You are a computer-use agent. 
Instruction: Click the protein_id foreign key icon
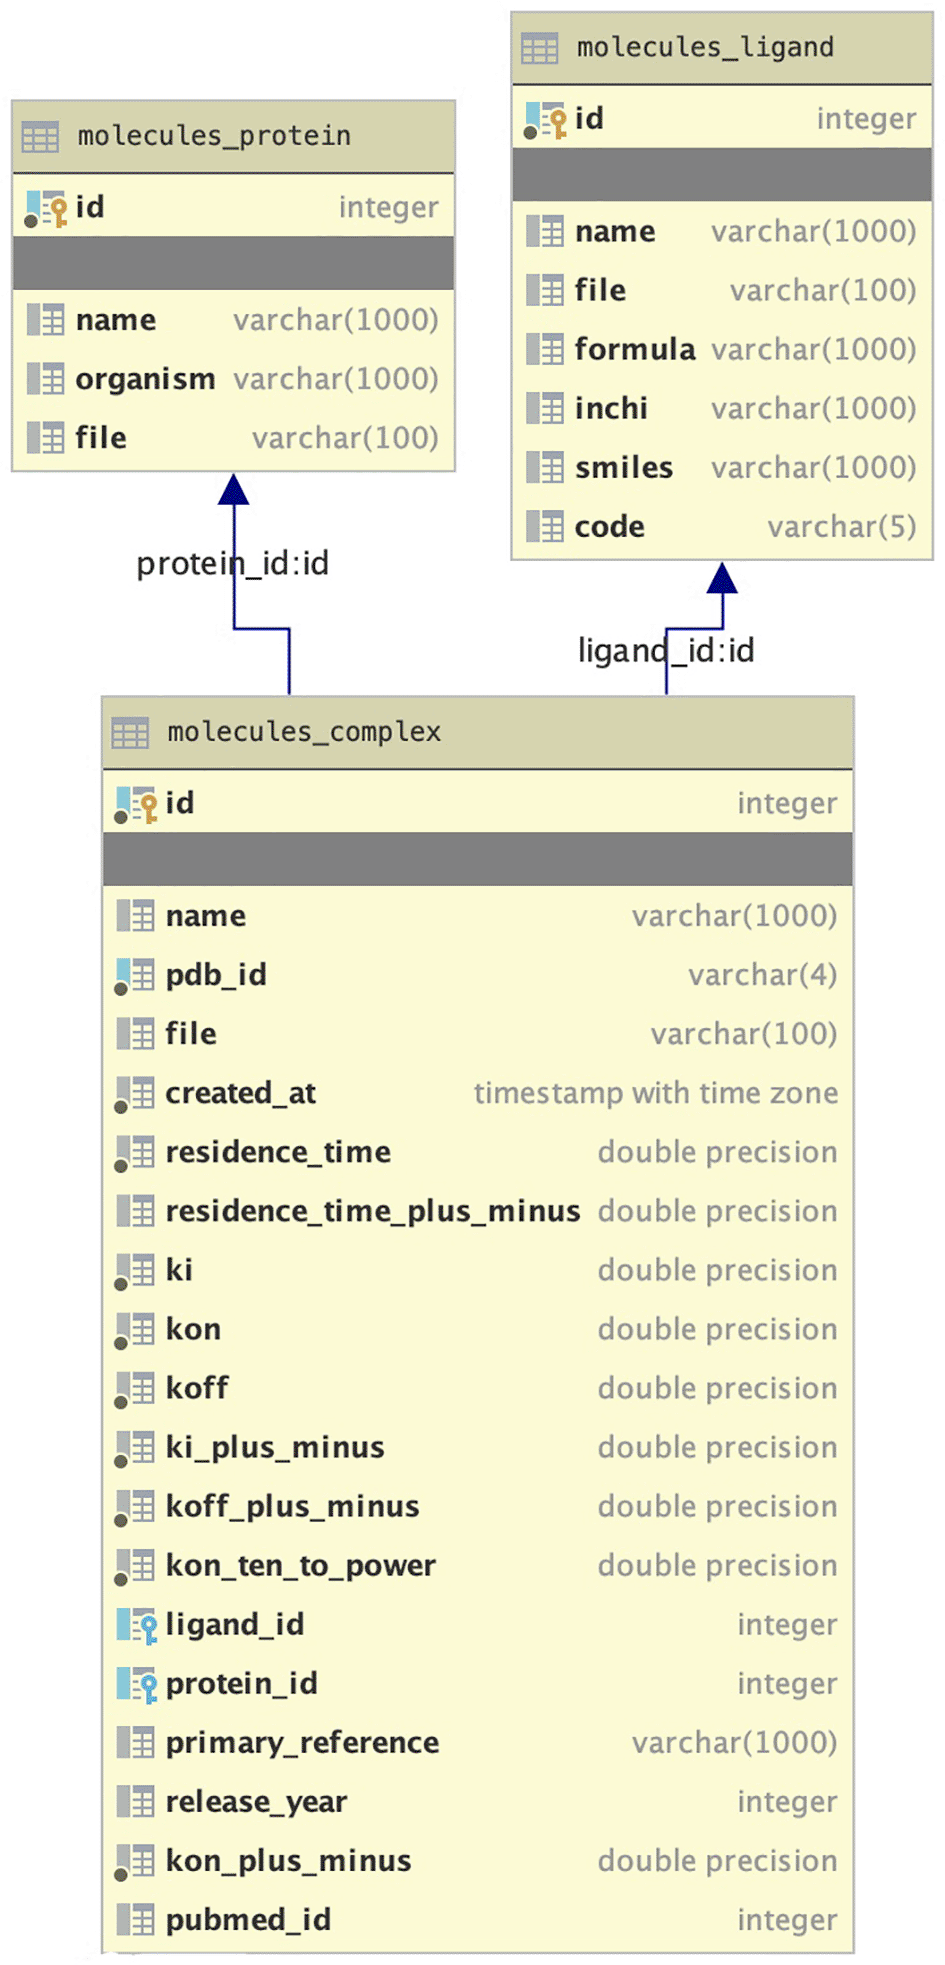[136, 1684]
